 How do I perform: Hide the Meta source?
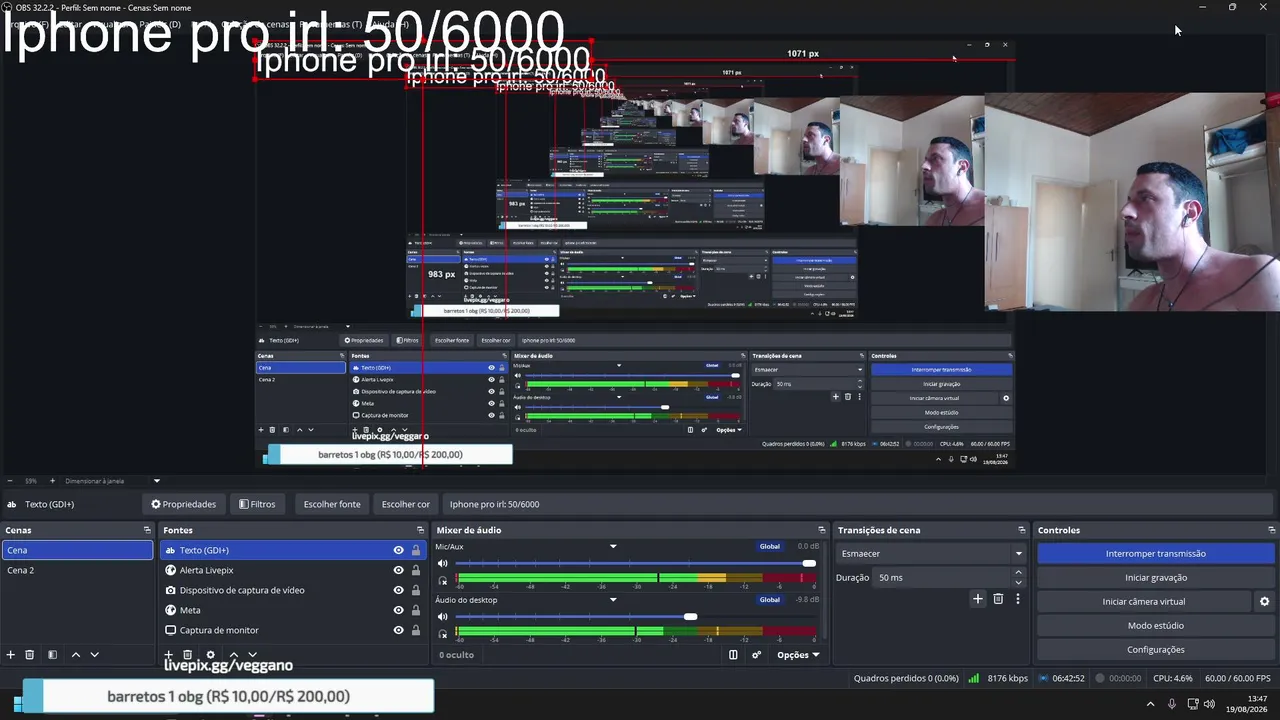(x=398, y=610)
